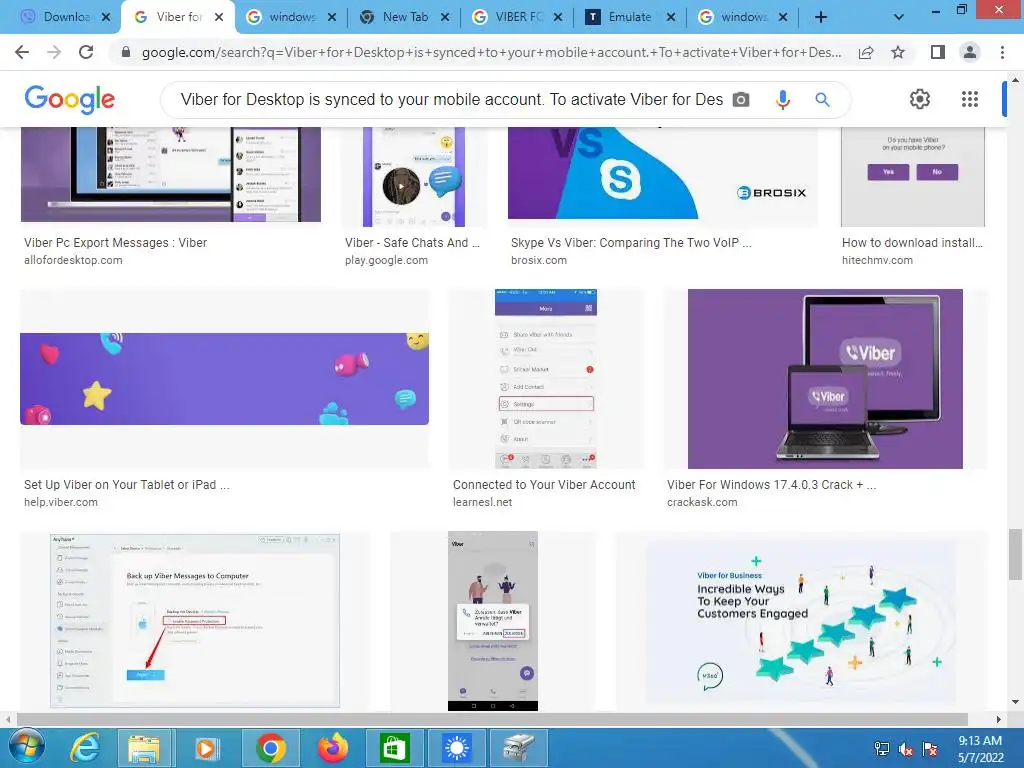Open Firefox from the taskbar
The image size is (1024, 768).
333,748
